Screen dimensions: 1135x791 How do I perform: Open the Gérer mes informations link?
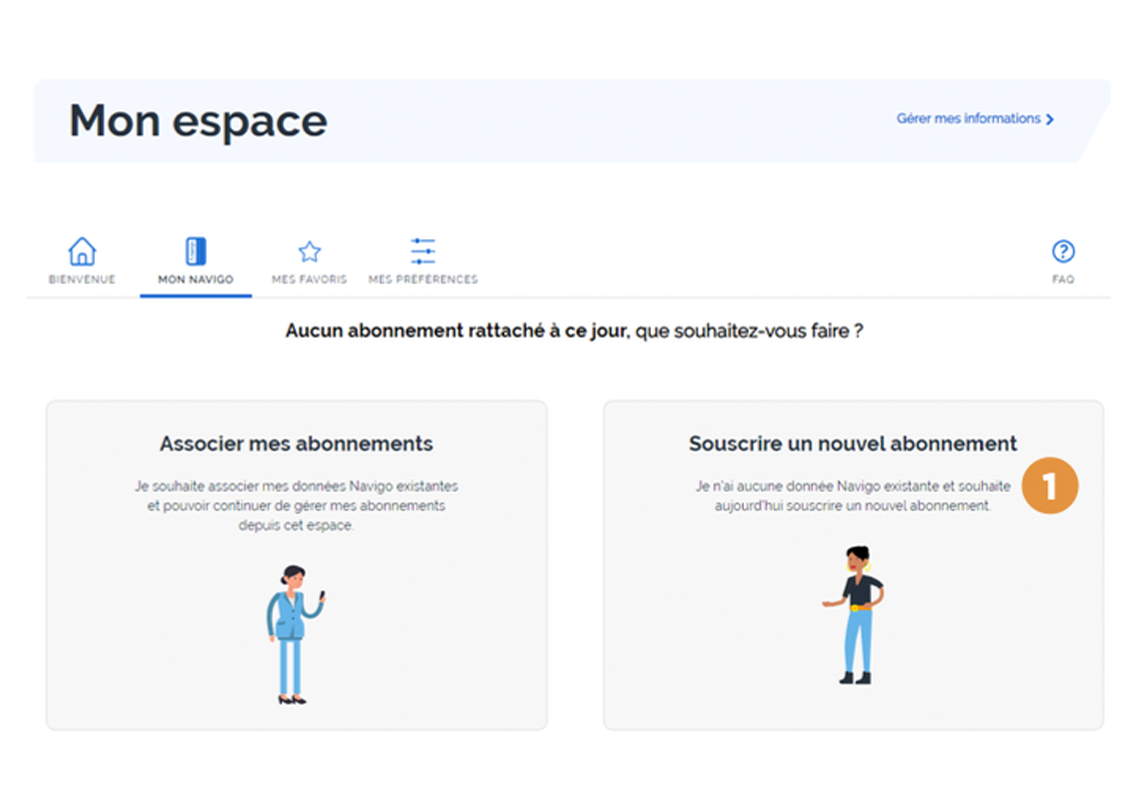point(974,119)
